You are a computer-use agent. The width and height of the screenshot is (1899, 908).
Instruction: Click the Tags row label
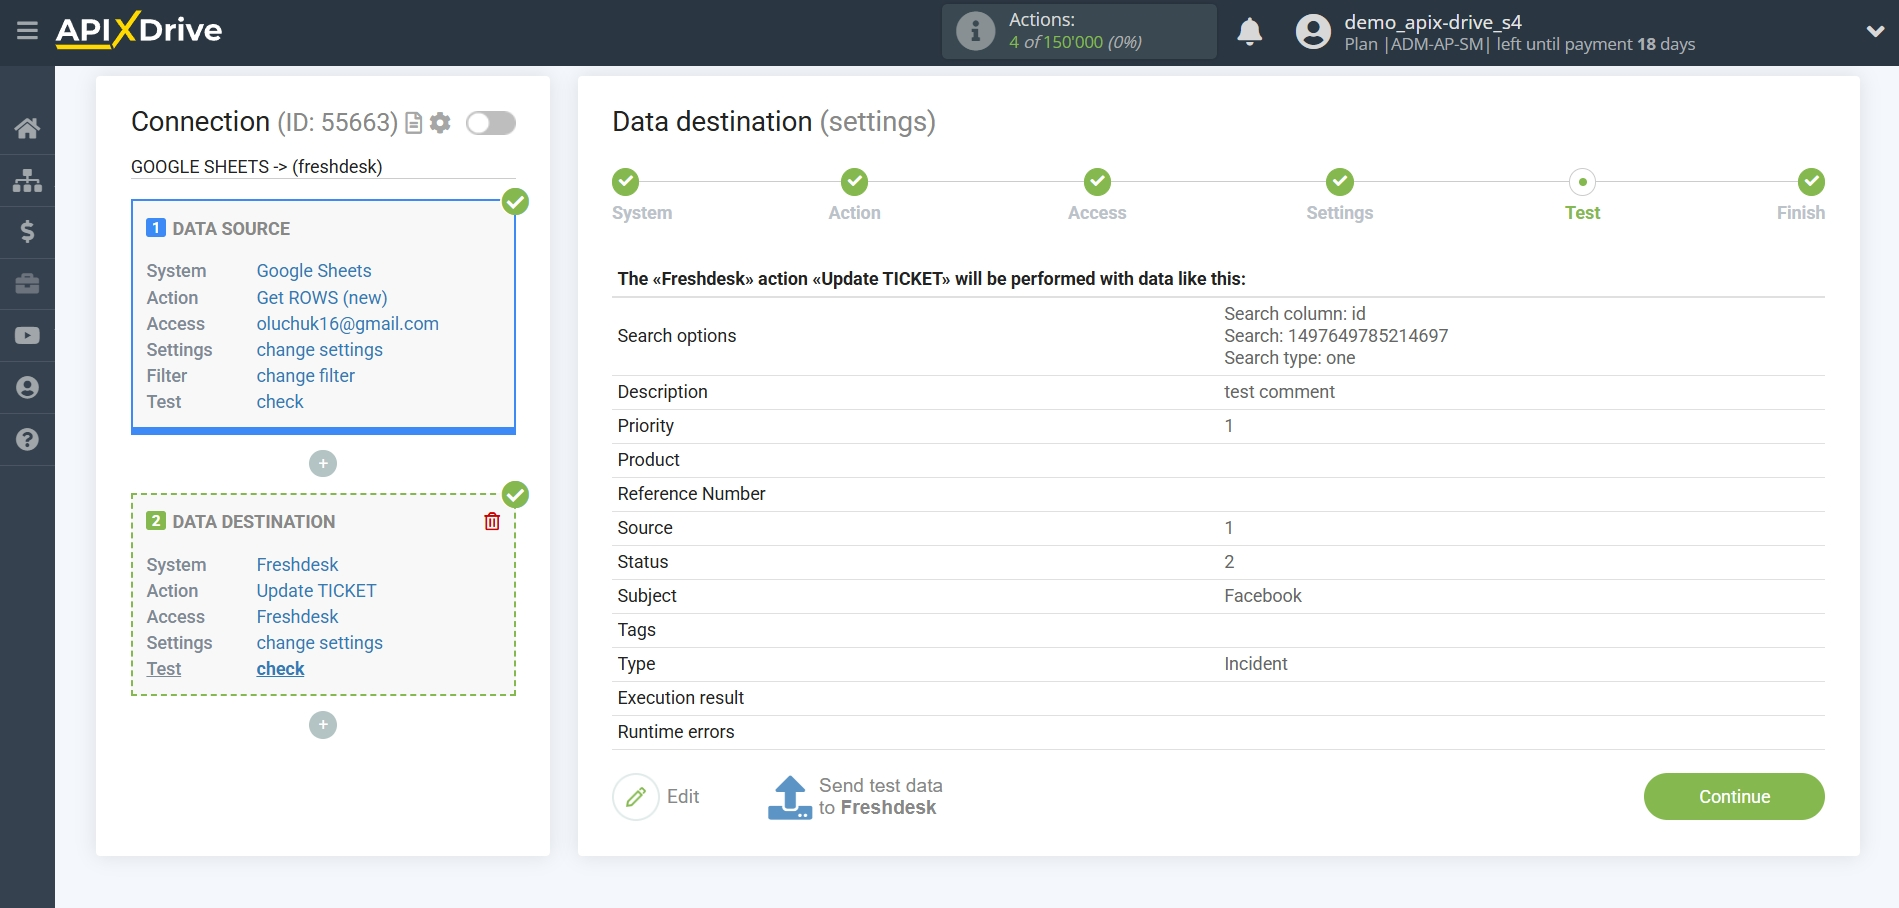click(x=637, y=630)
